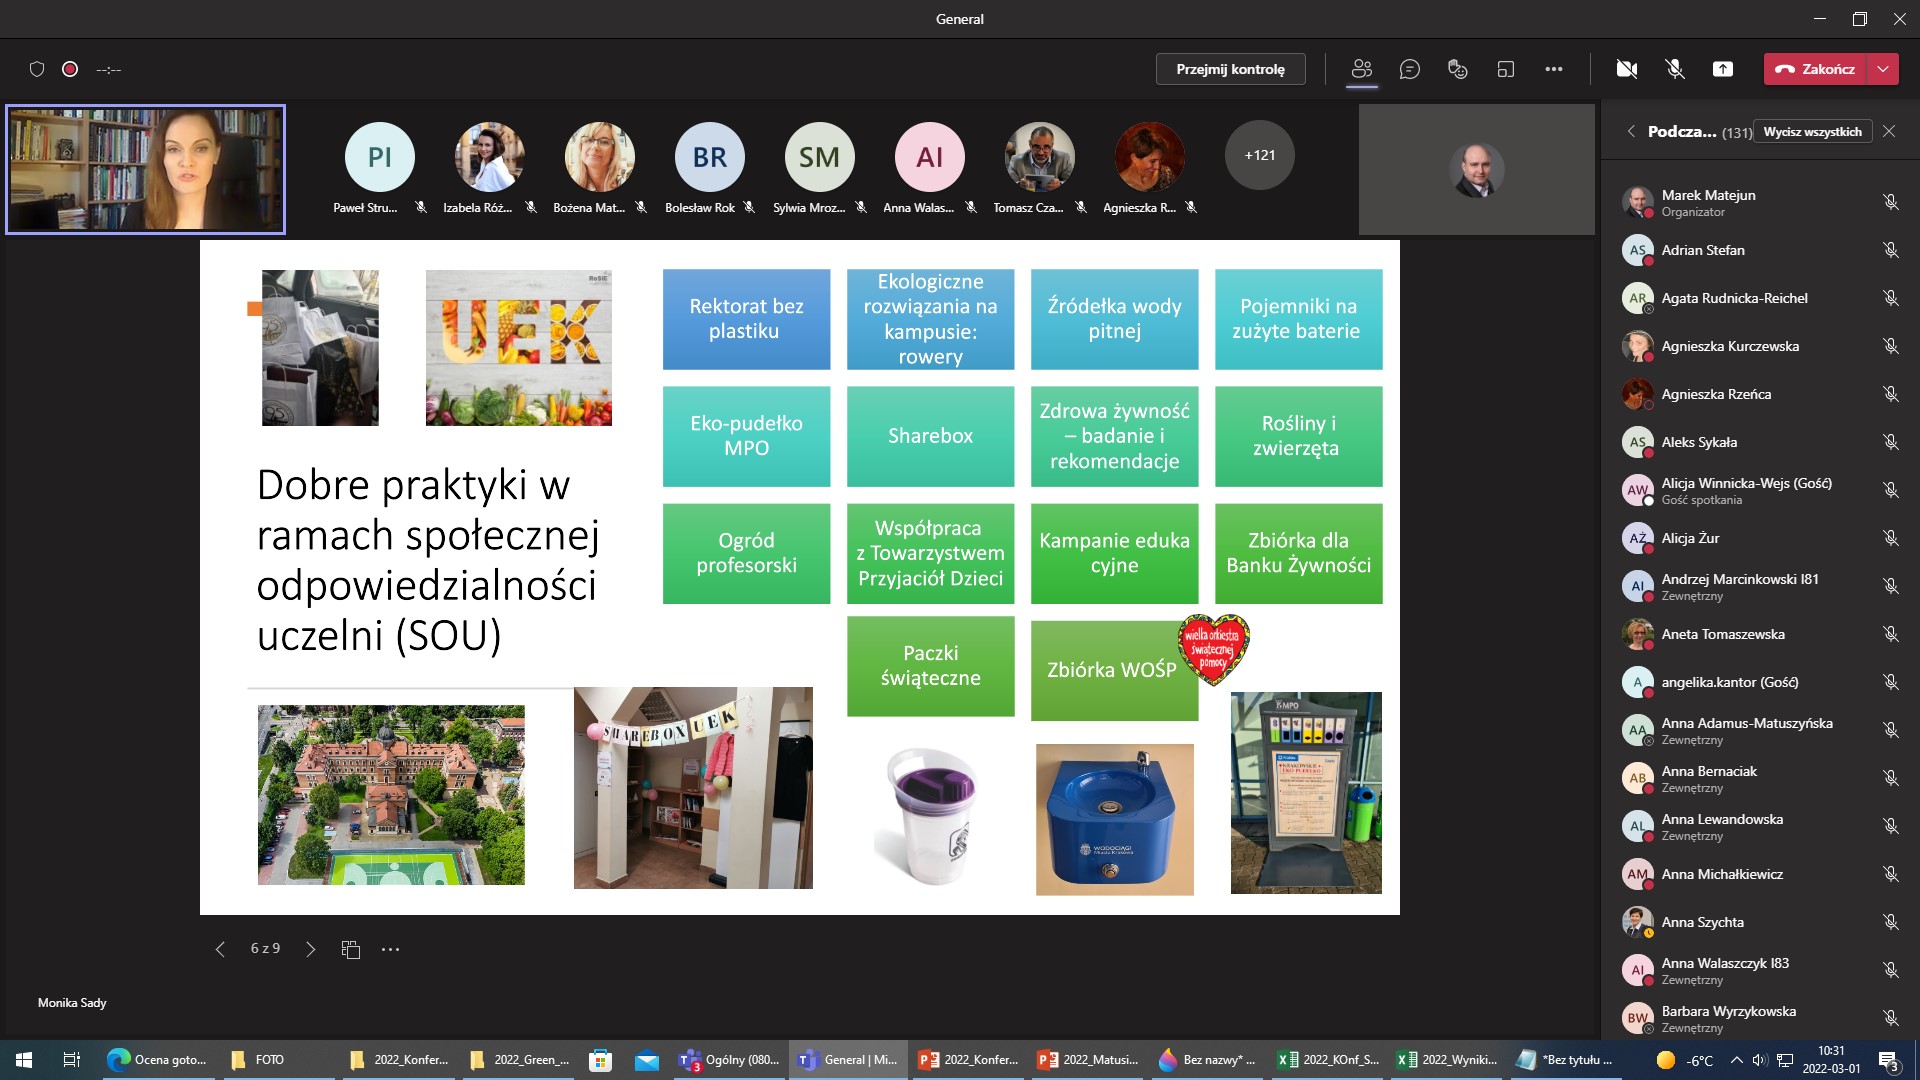Viewport: 1920px width, 1080px height.
Task: Unmute the microphone icon in the toolbar
Action: (x=1675, y=69)
